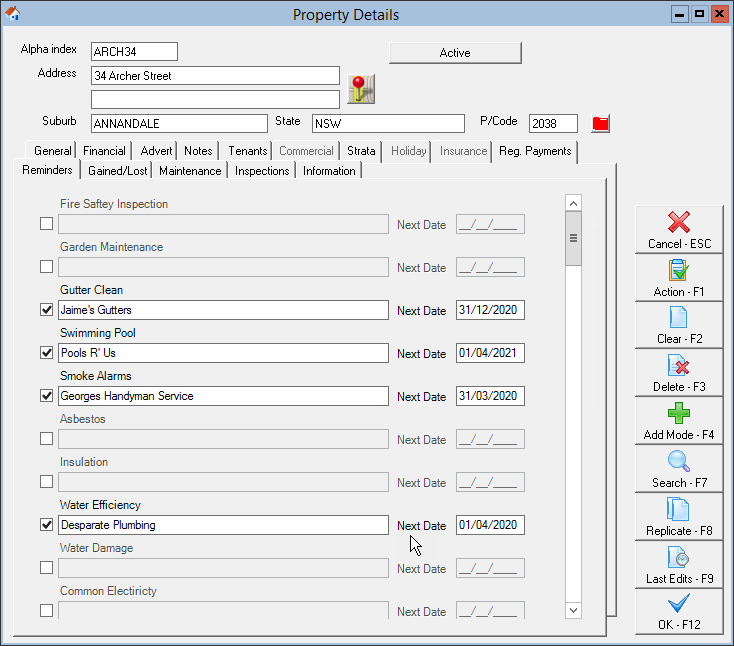The height and width of the screenshot is (646, 734).
Task: Open the Advert tab
Action: pyautogui.click(x=156, y=151)
